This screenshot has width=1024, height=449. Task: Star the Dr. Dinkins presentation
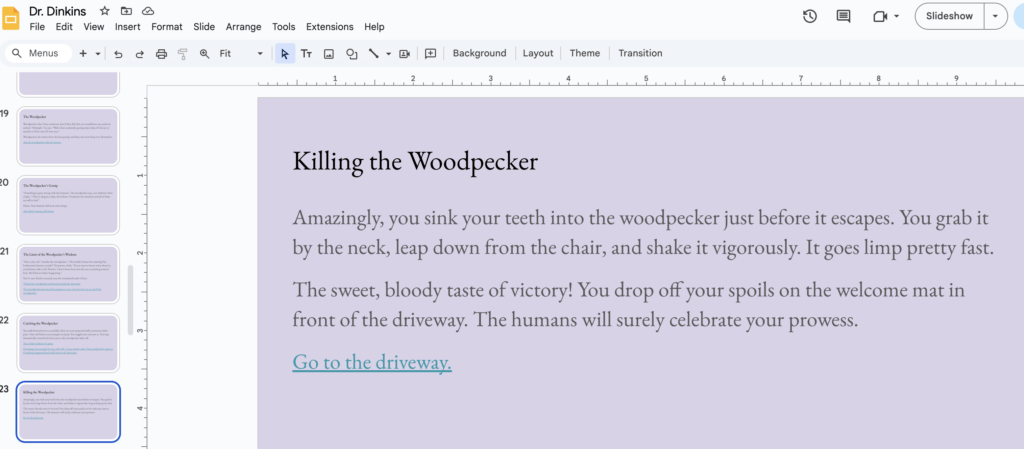[105, 11]
